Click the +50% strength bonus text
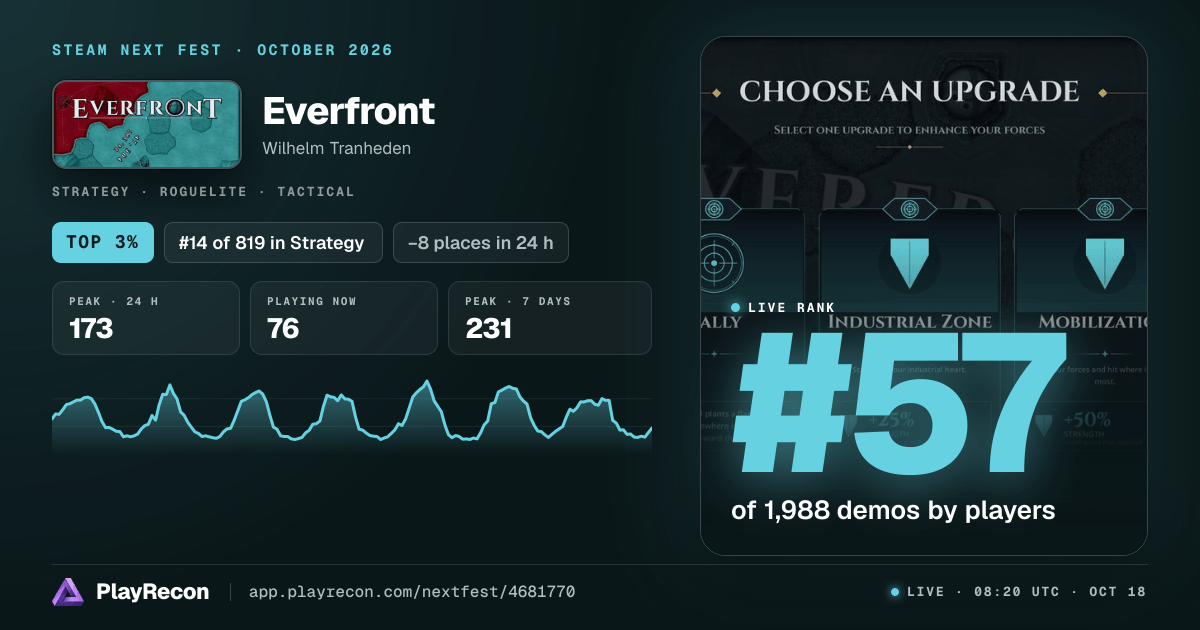Image resolution: width=1200 pixels, height=630 pixels. point(1087,420)
